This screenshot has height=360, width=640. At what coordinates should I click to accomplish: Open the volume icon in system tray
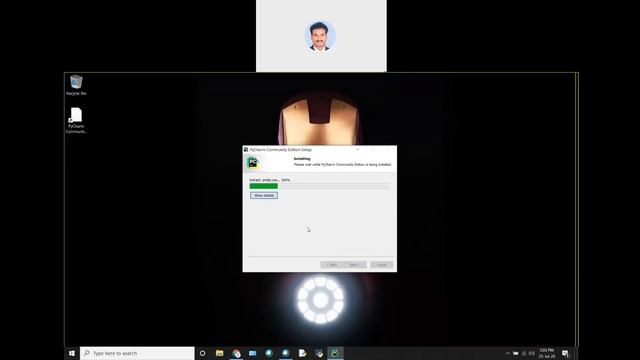(532, 353)
